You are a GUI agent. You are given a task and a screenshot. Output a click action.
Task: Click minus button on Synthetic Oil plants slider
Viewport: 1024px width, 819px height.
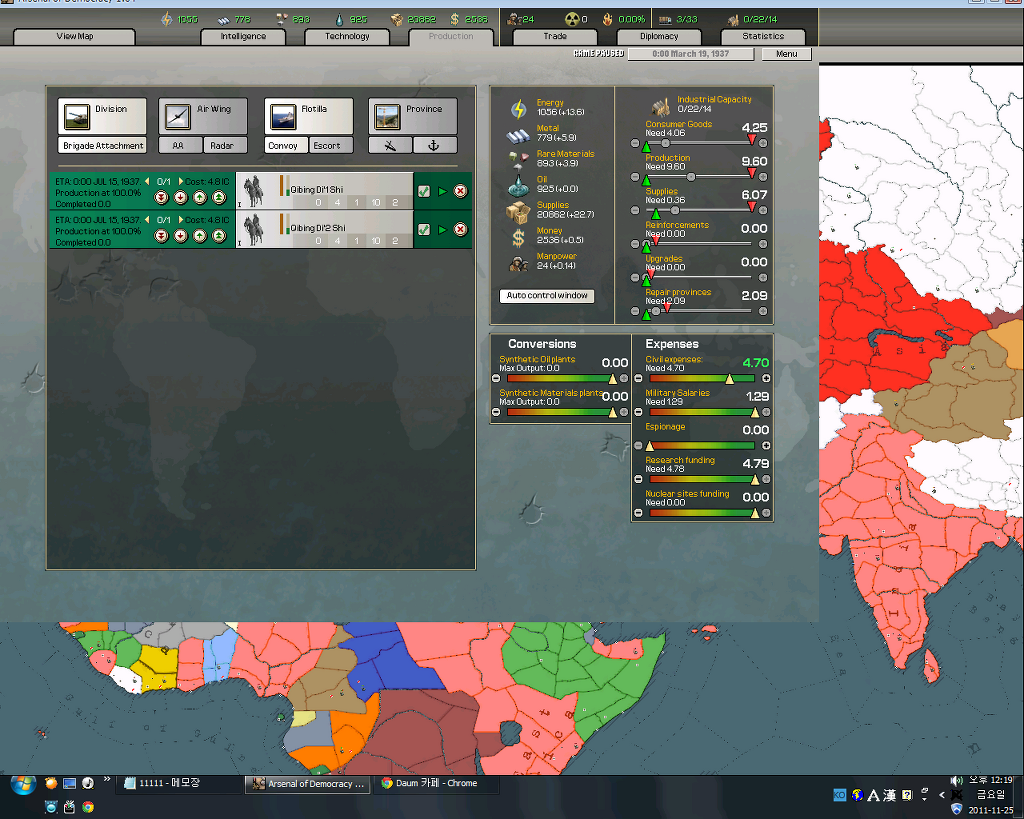(x=496, y=378)
